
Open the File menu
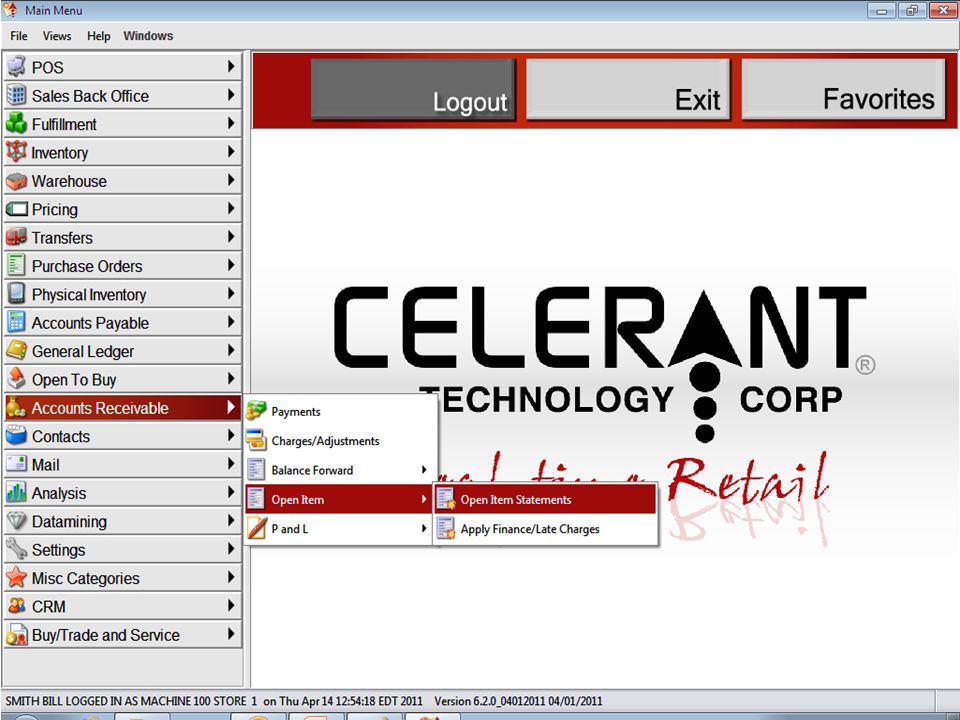(x=19, y=36)
